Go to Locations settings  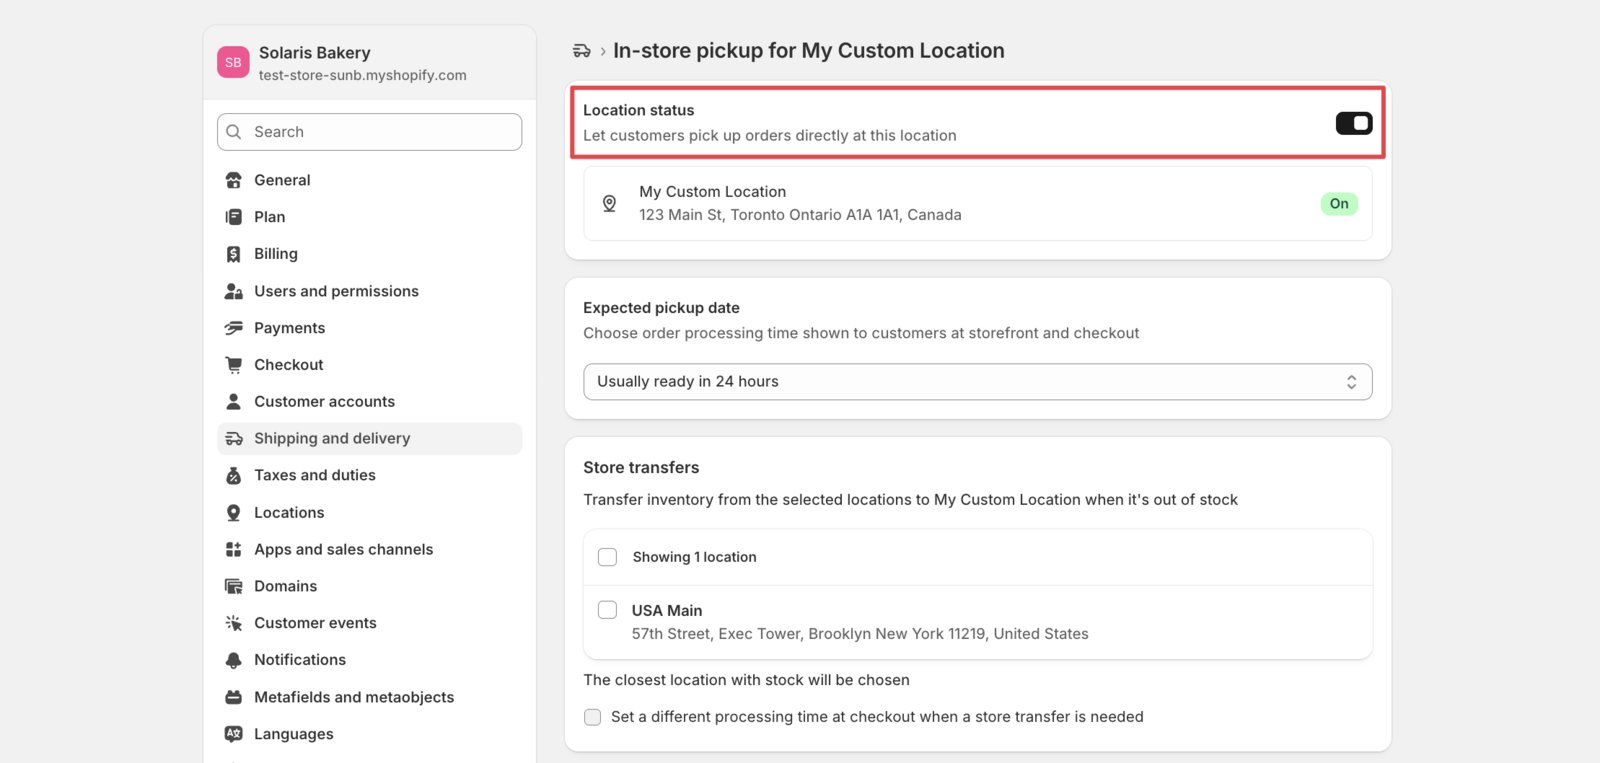(x=369, y=512)
